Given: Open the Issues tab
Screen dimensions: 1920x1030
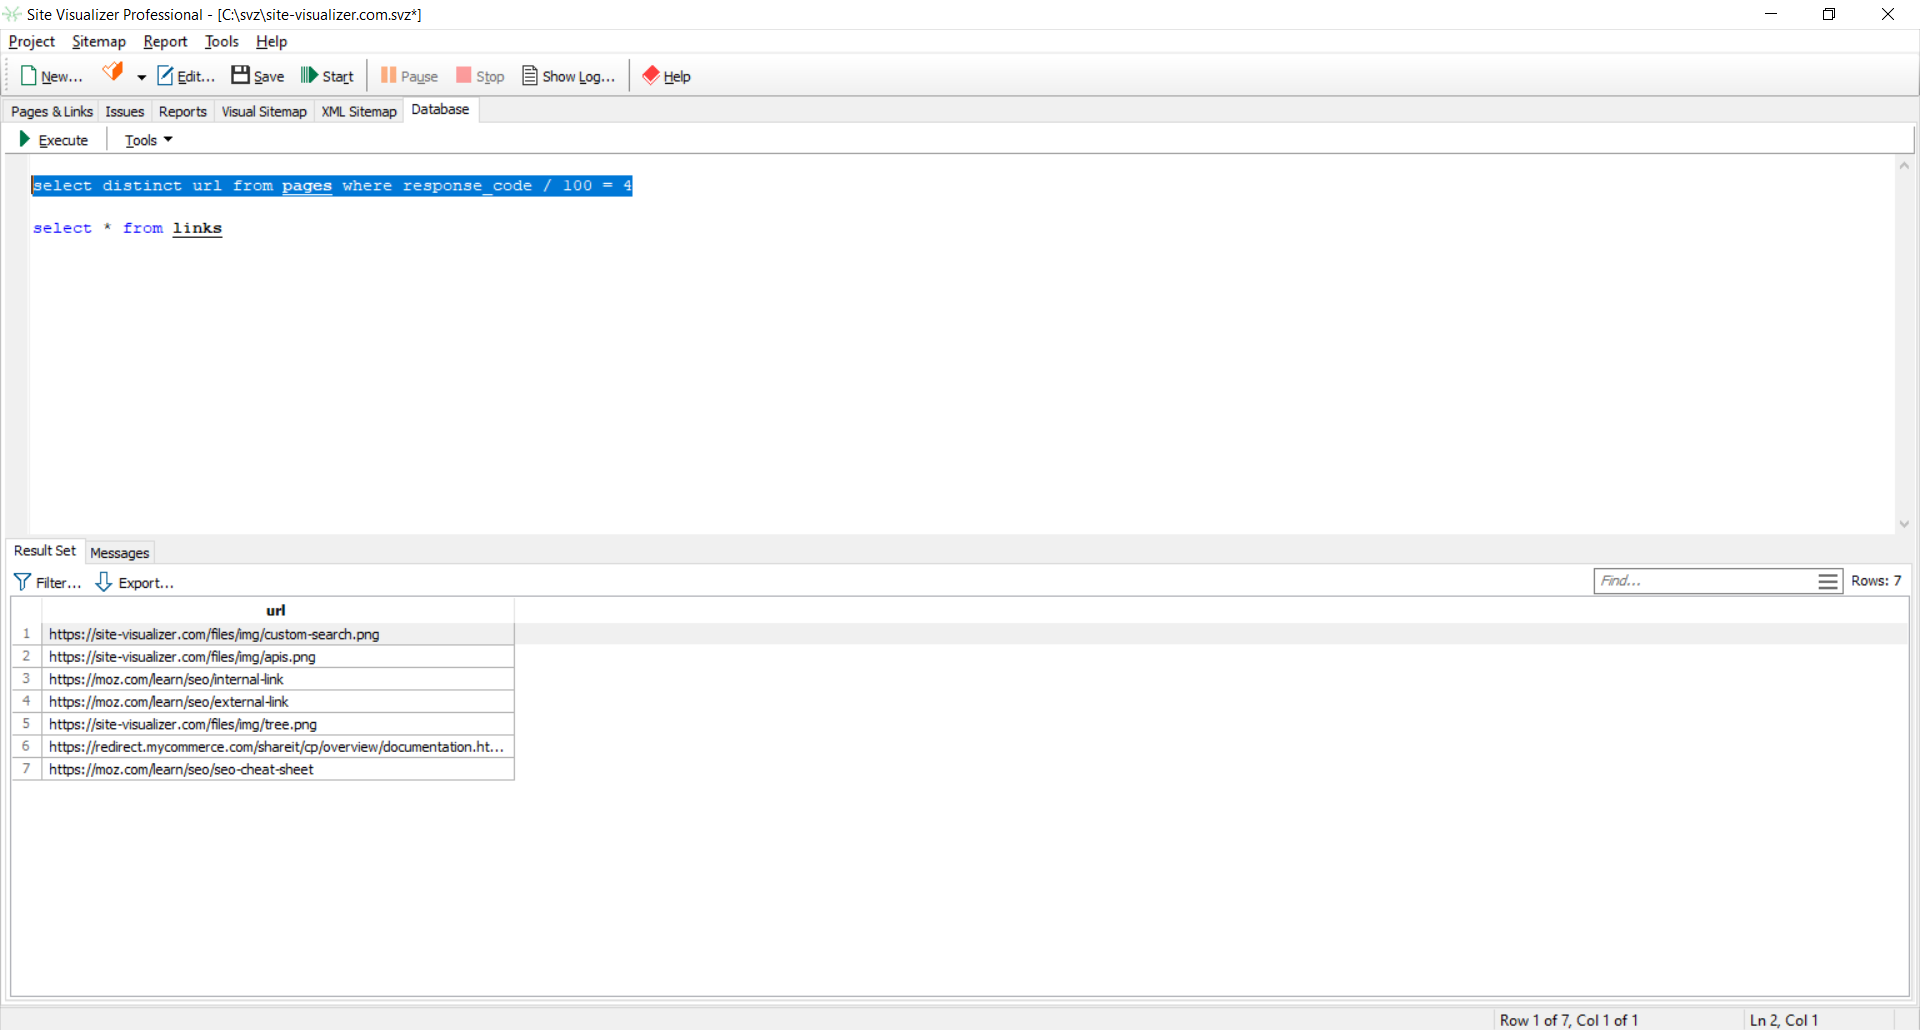Looking at the screenshot, I should (x=125, y=111).
